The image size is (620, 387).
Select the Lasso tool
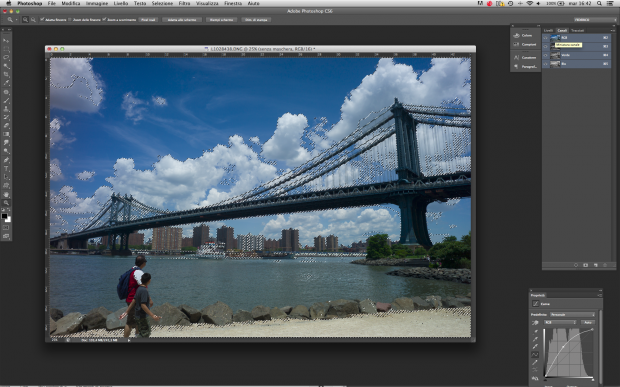(x=6, y=58)
